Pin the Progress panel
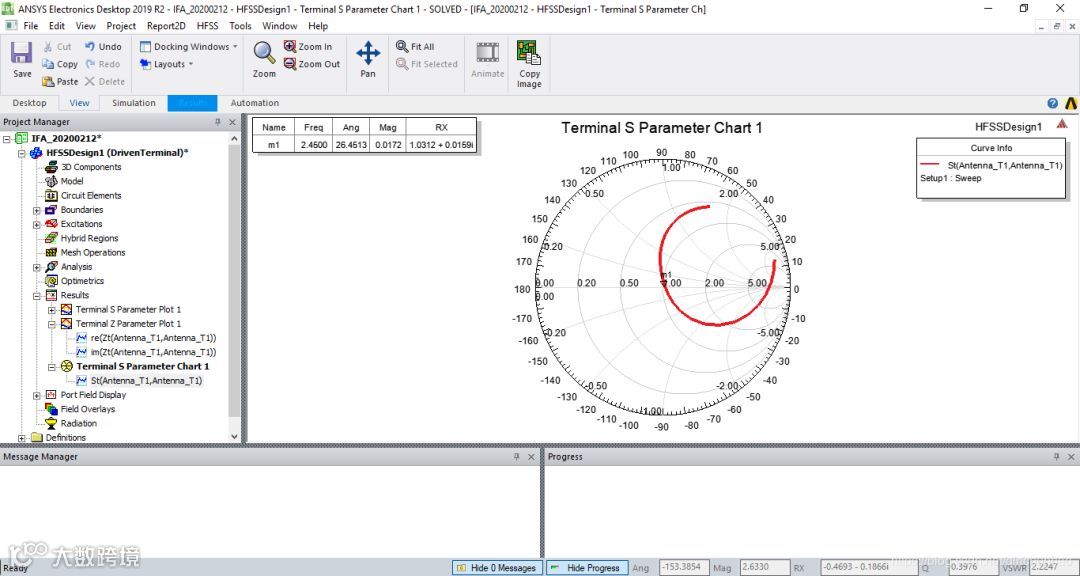 (x=1057, y=457)
